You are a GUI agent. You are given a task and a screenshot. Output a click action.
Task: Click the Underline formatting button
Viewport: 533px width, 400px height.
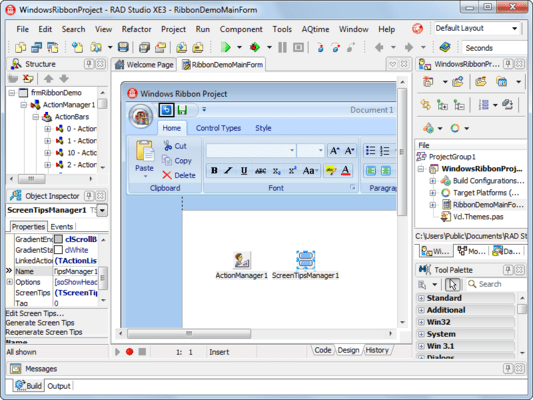click(x=244, y=170)
